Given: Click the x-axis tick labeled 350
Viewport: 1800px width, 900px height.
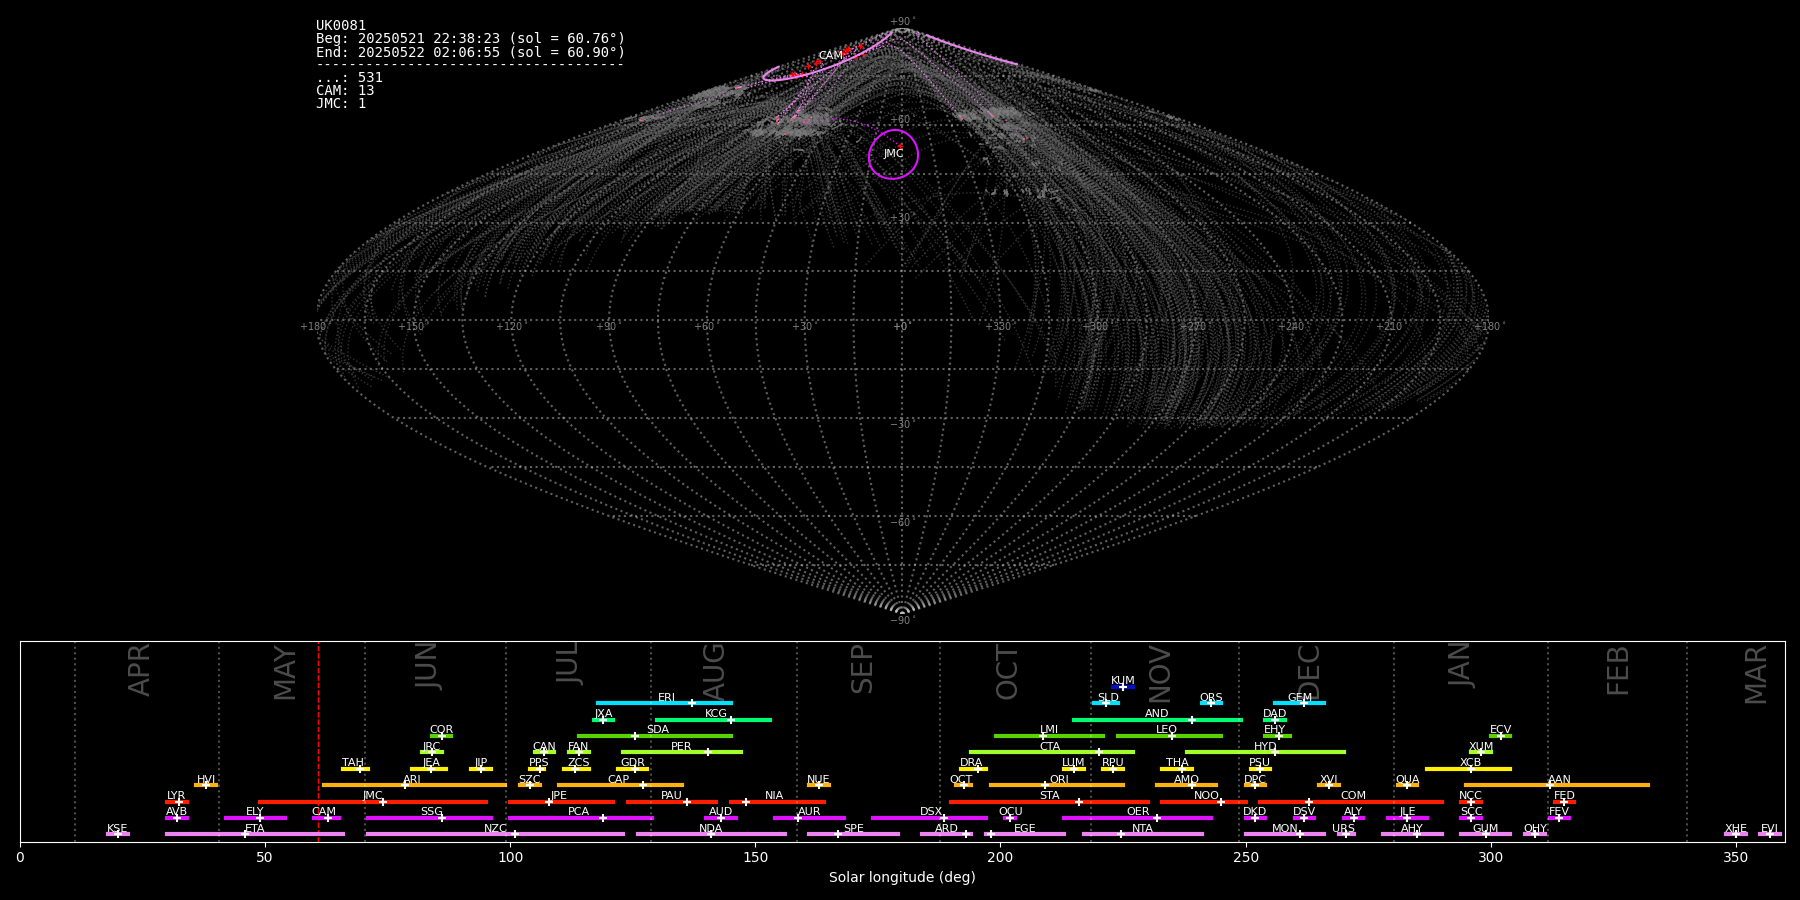Looking at the screenshot, I should 1735,857.
